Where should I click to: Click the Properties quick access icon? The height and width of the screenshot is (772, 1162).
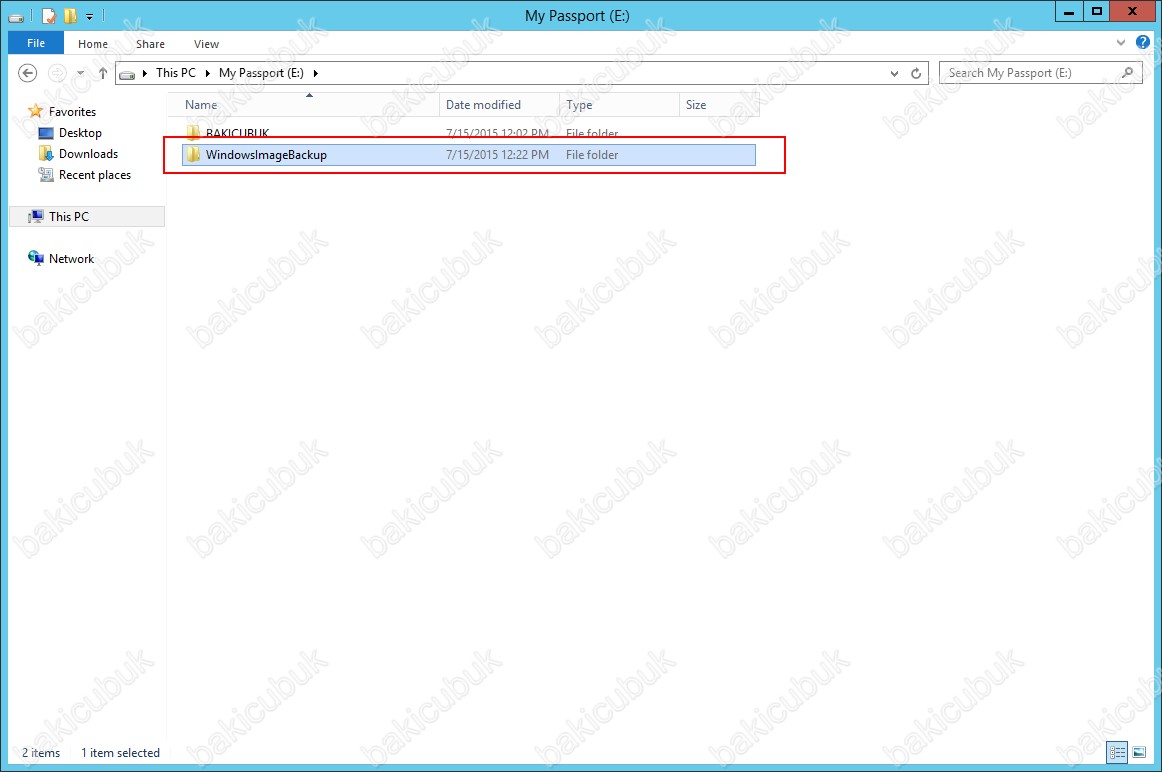[x=48, y=15]
